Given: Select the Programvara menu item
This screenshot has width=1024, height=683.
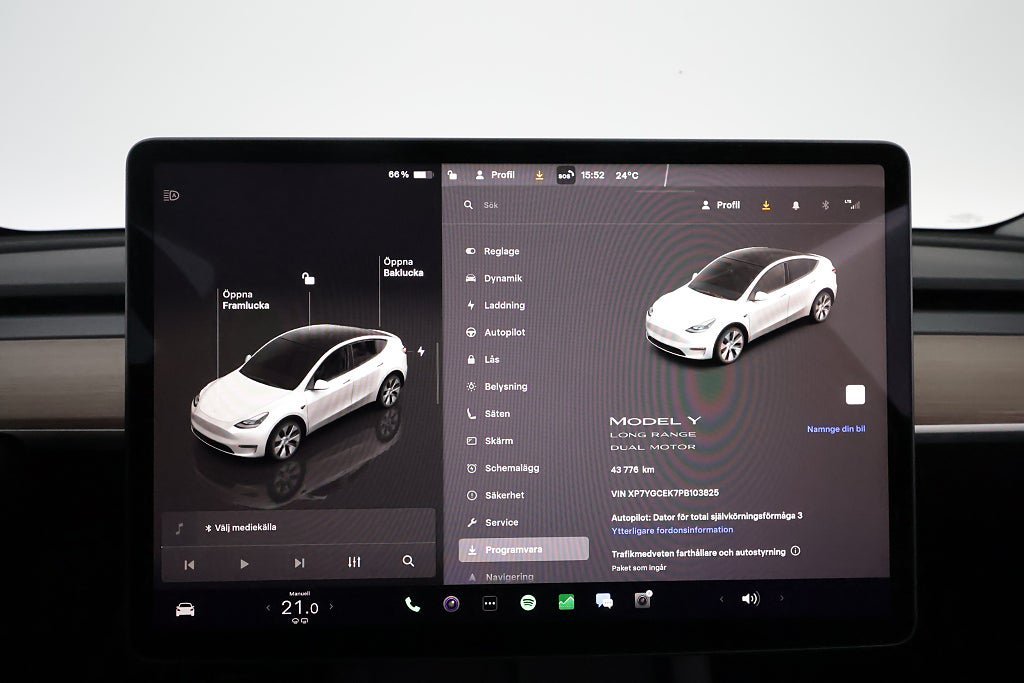Looking at the screenshot, I should [524, 550].
